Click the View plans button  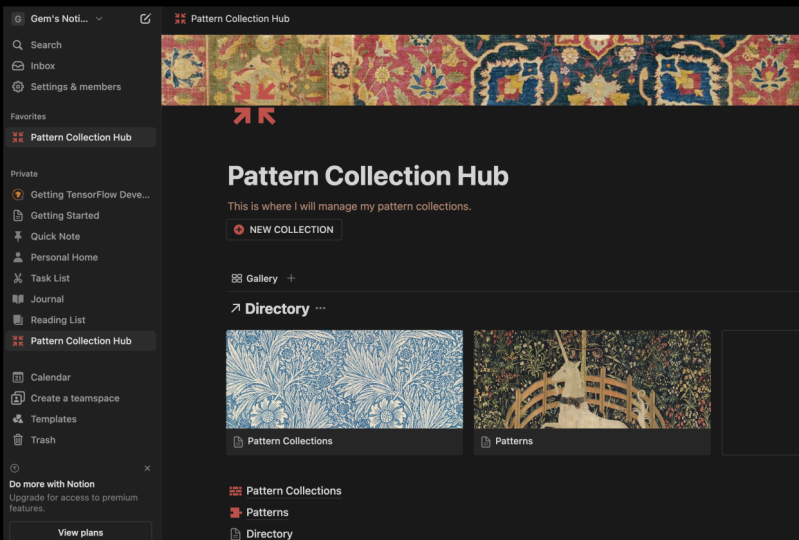(81, 532)
